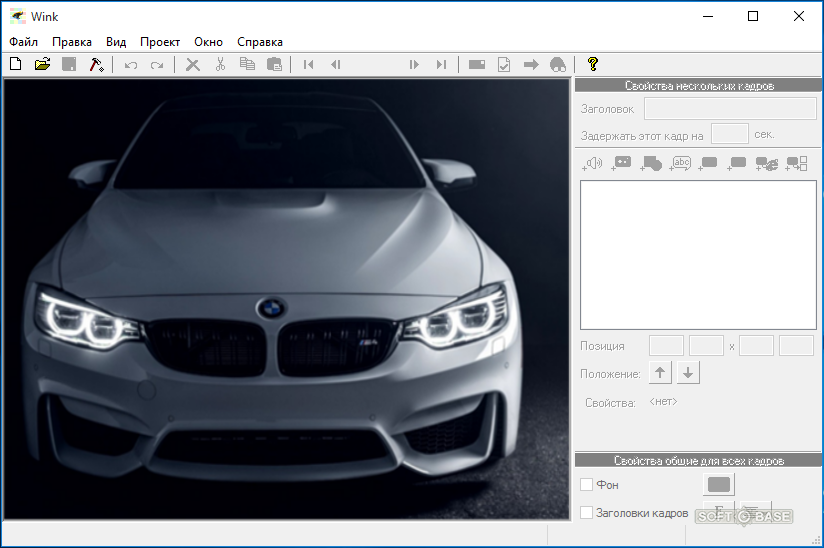Move object down with Положение down arrow

pos(688,373)
